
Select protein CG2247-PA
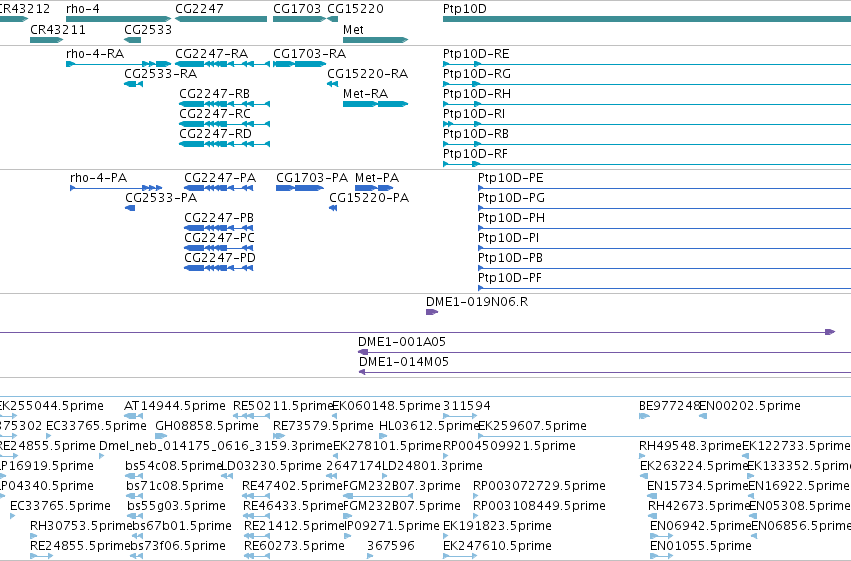coord(219,188)
